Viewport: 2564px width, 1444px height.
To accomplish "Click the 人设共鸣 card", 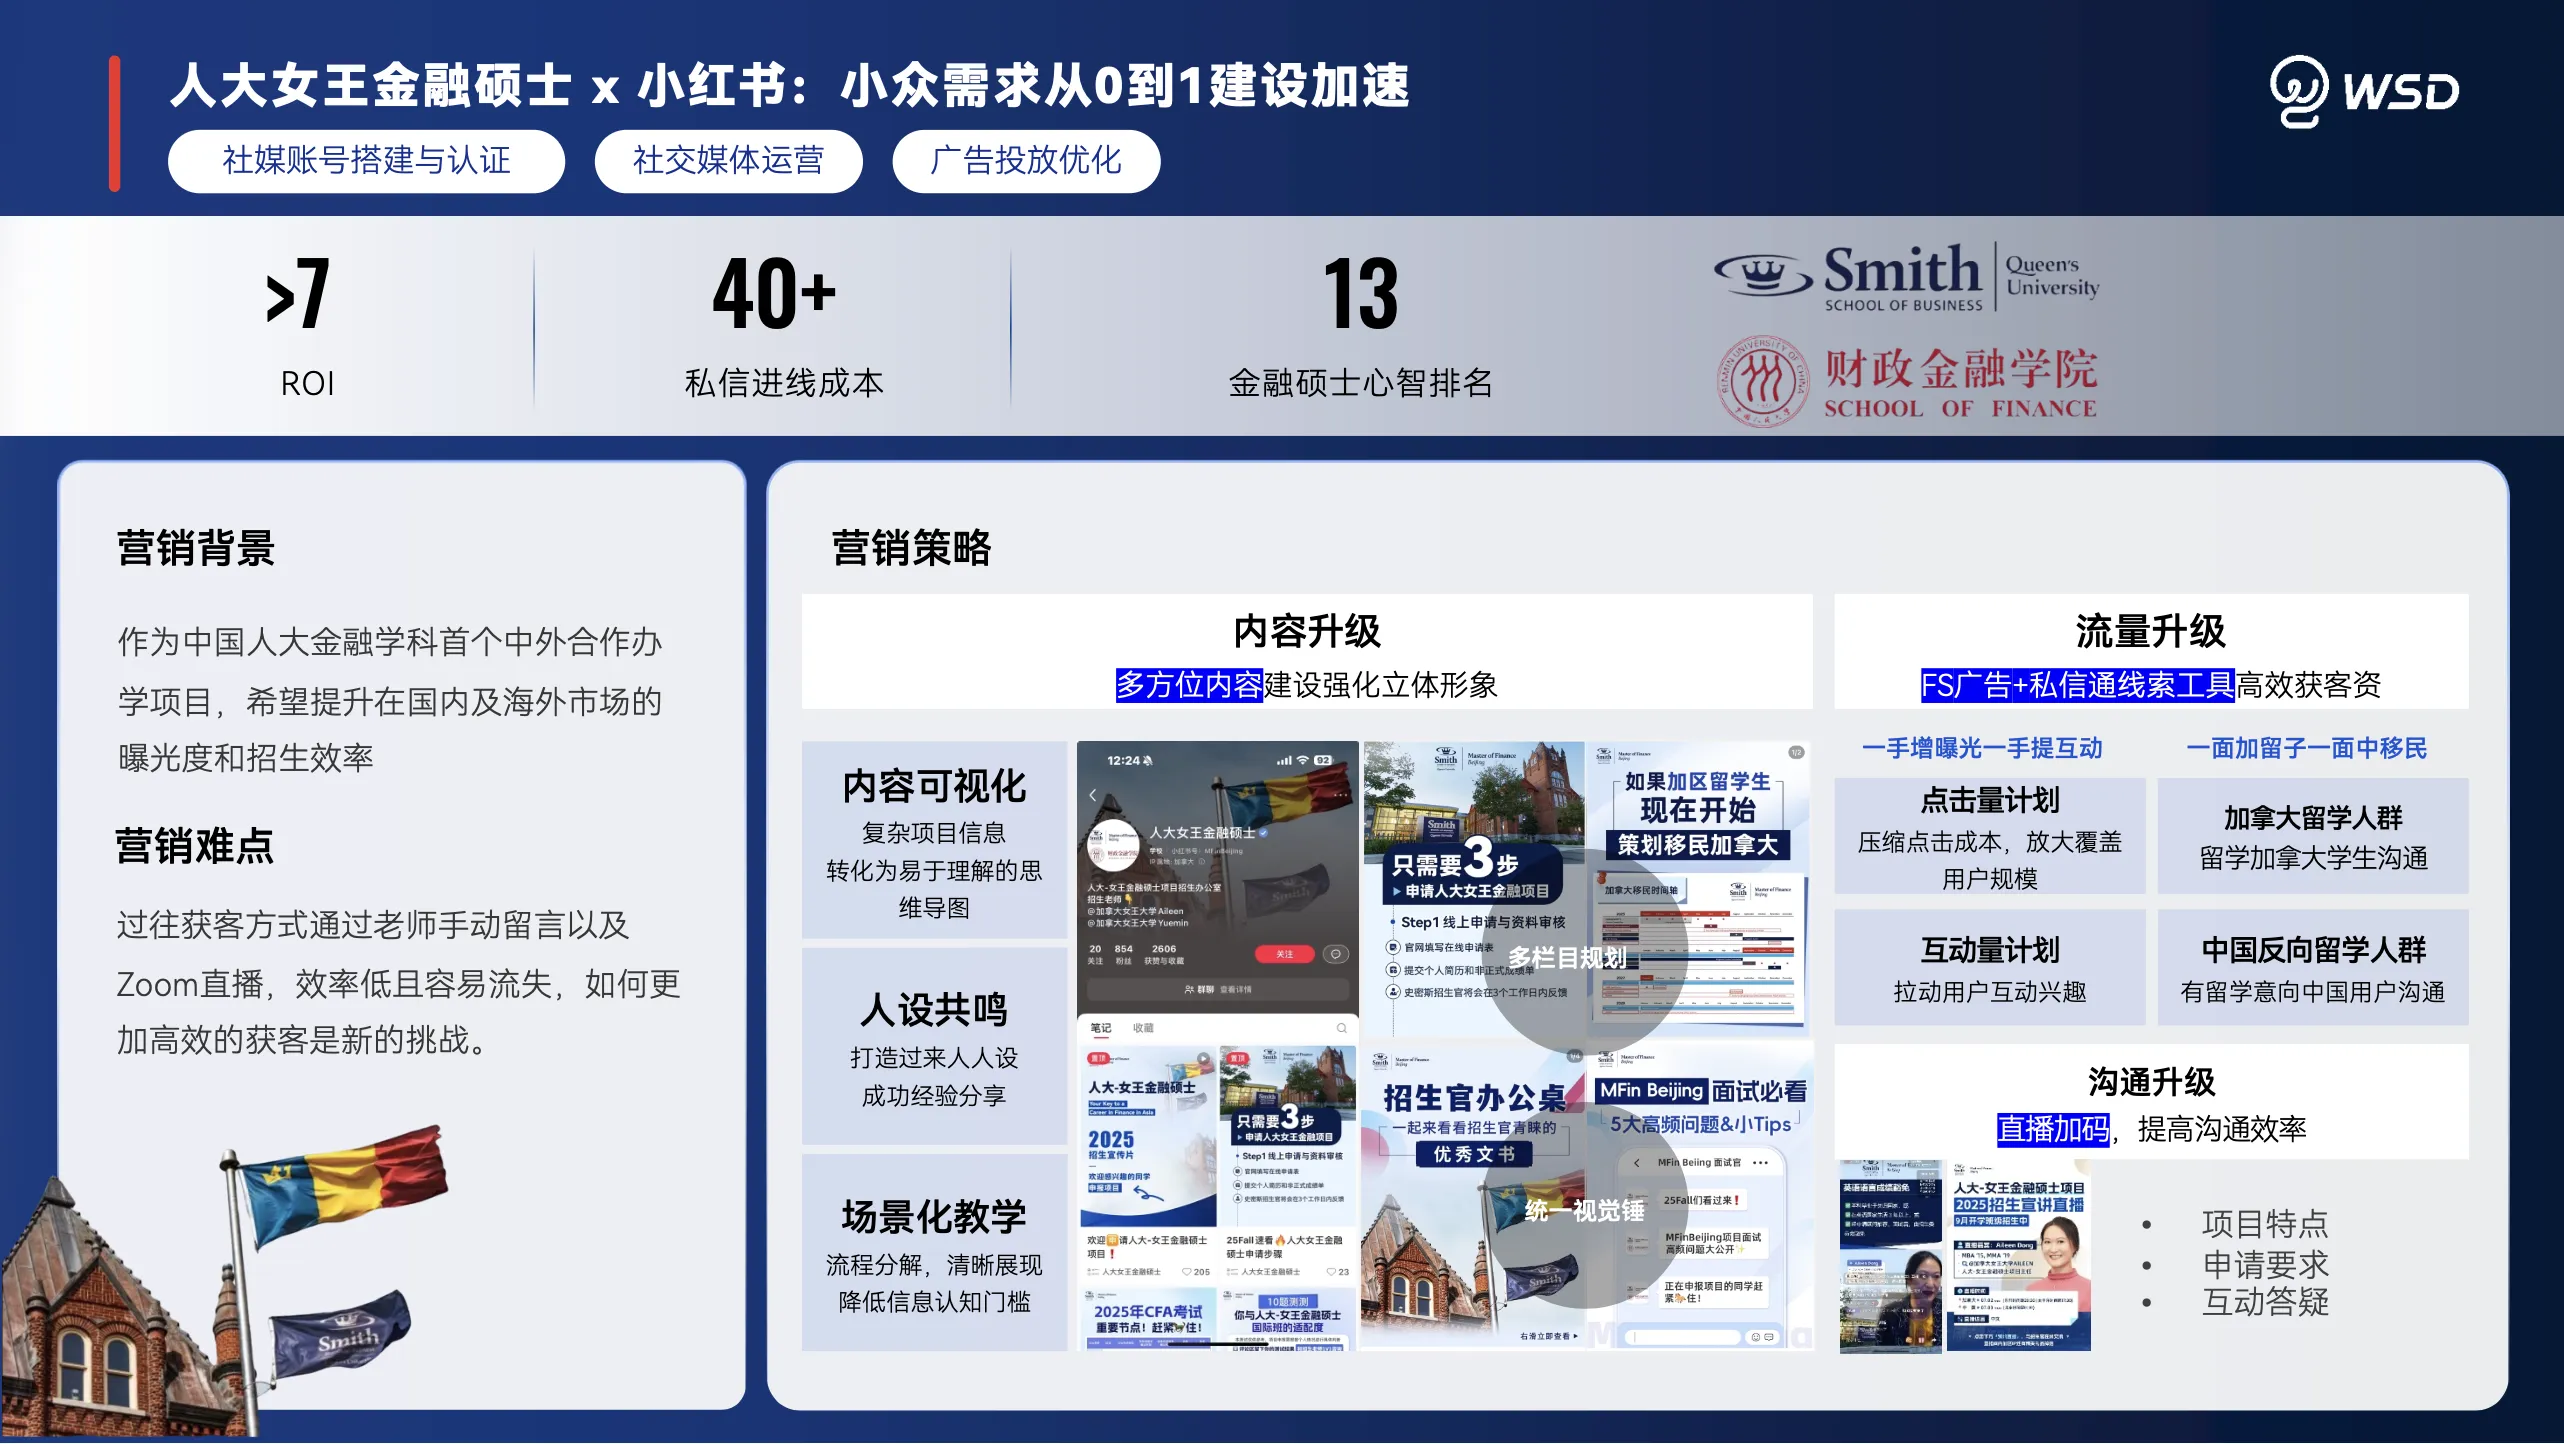I will (934, 1046).
